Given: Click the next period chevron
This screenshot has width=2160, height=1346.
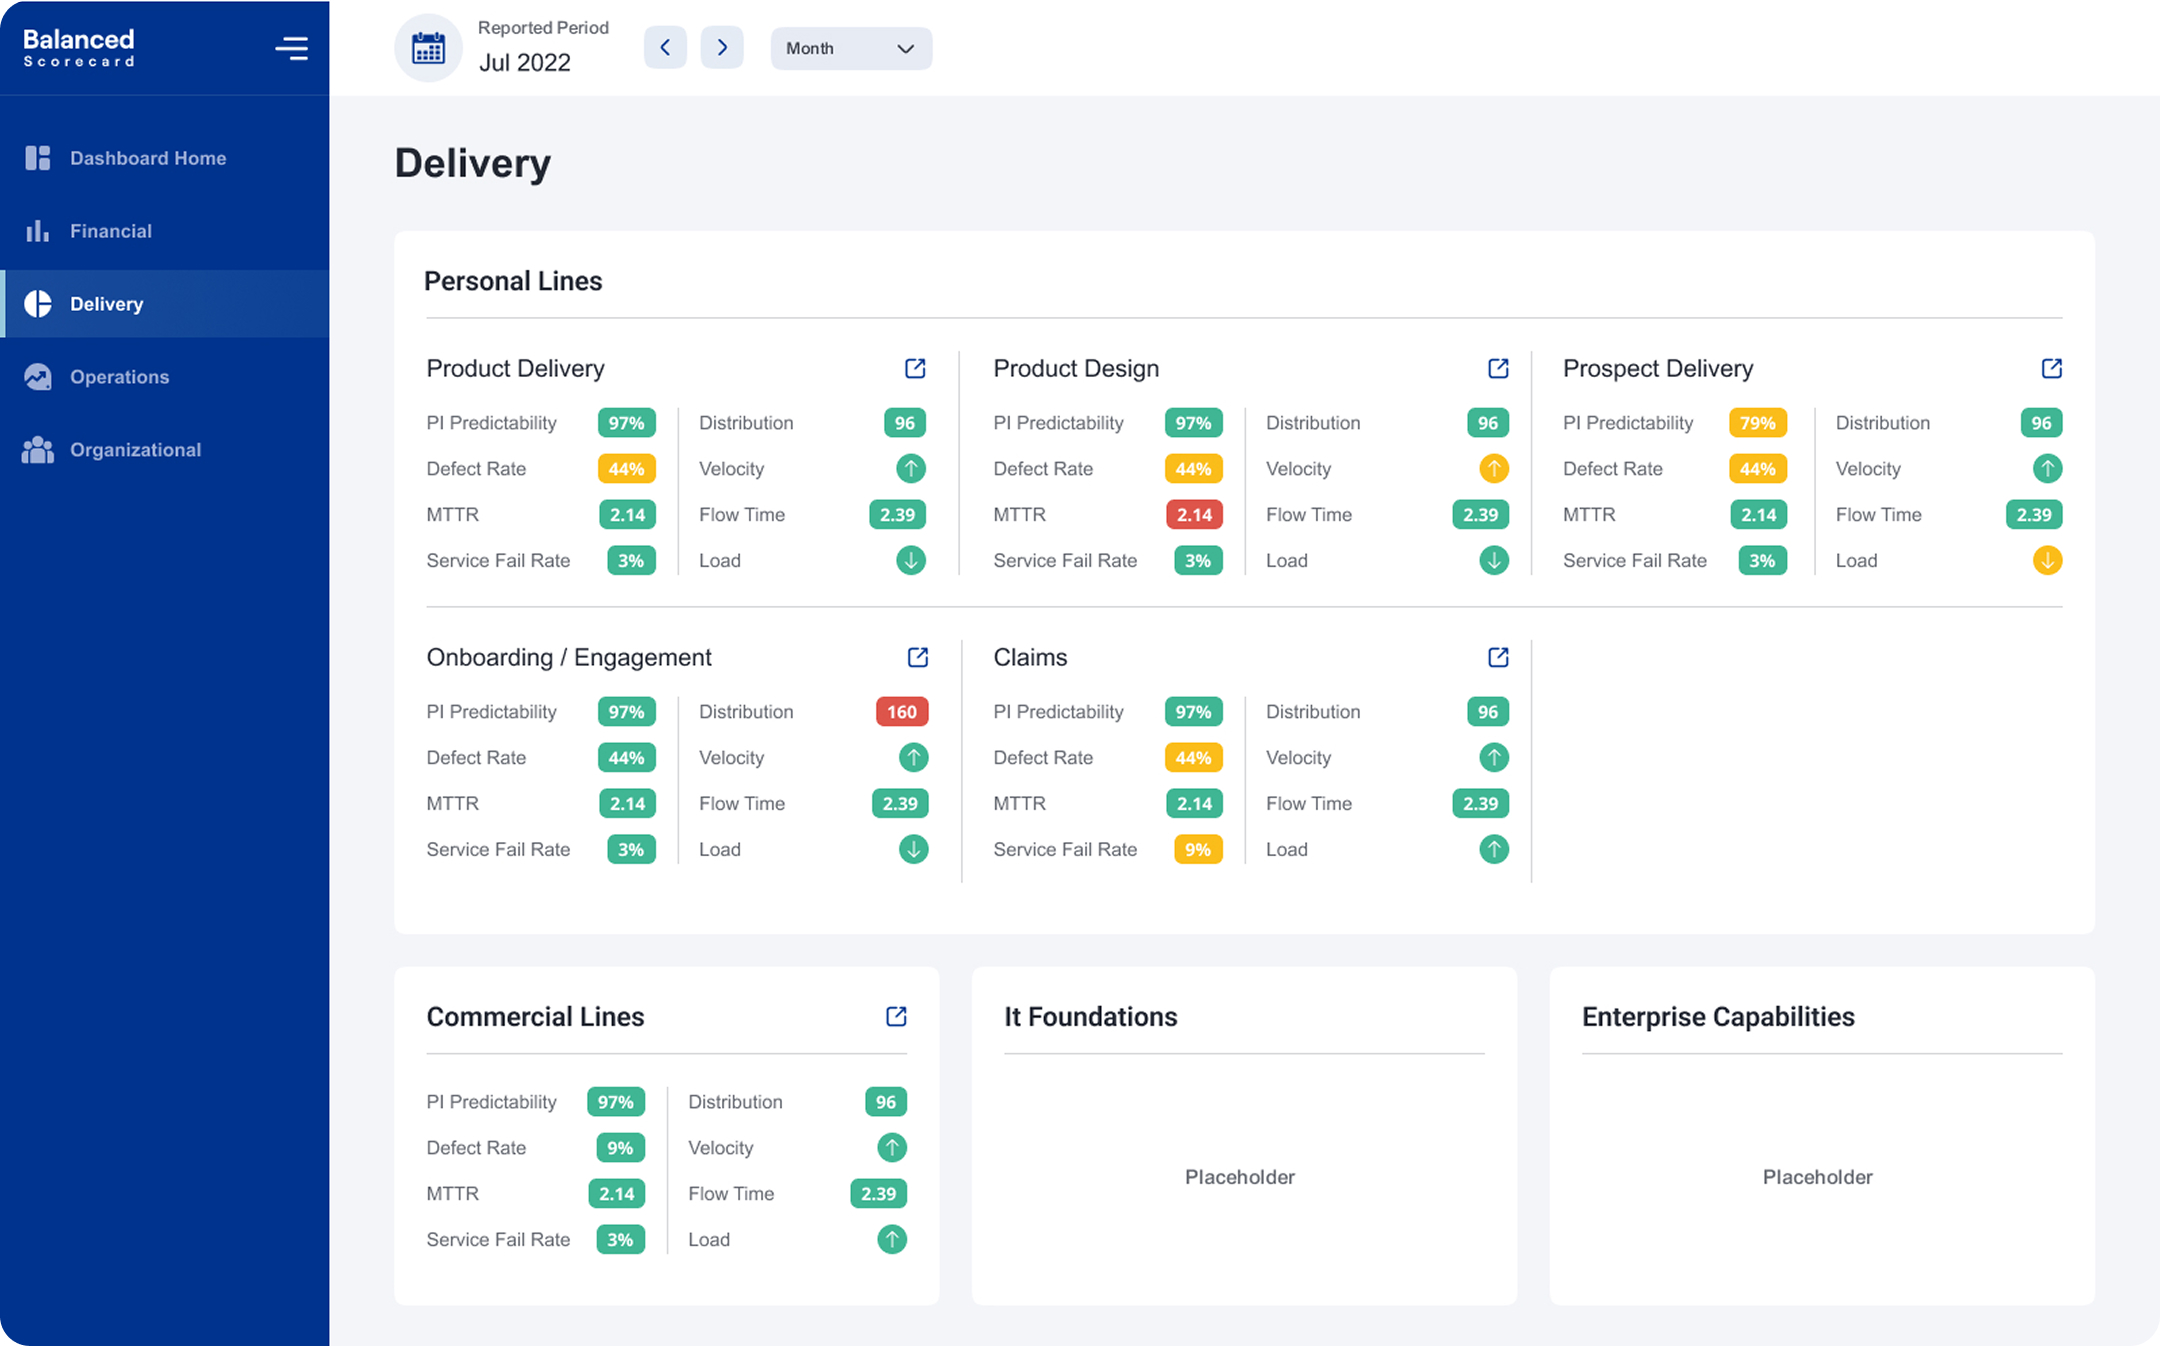Looking at the screenshot, I should click(722, 47).
